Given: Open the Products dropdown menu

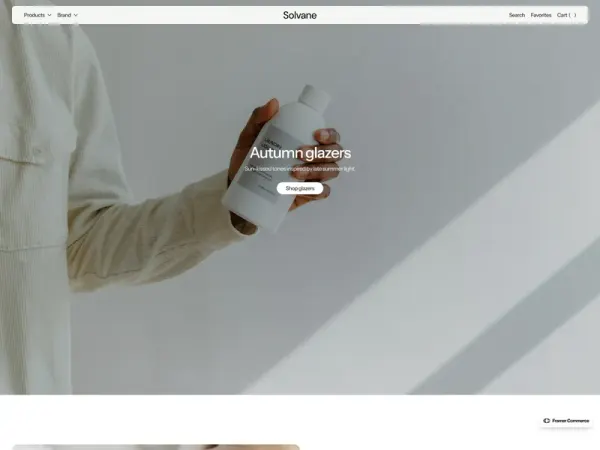Looking at the screenshot, I should tap(37, 15).
